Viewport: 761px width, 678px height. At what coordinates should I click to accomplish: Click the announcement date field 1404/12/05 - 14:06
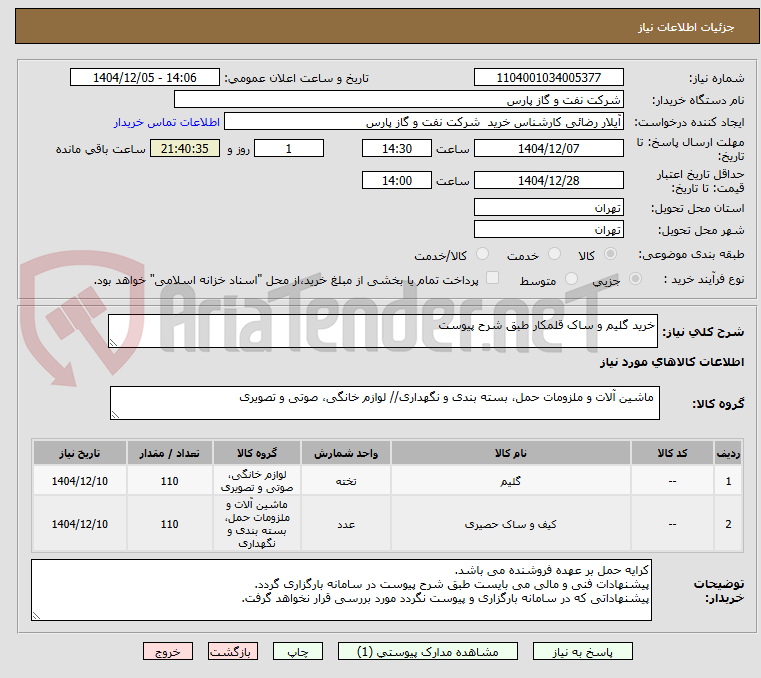coord(145,77)
